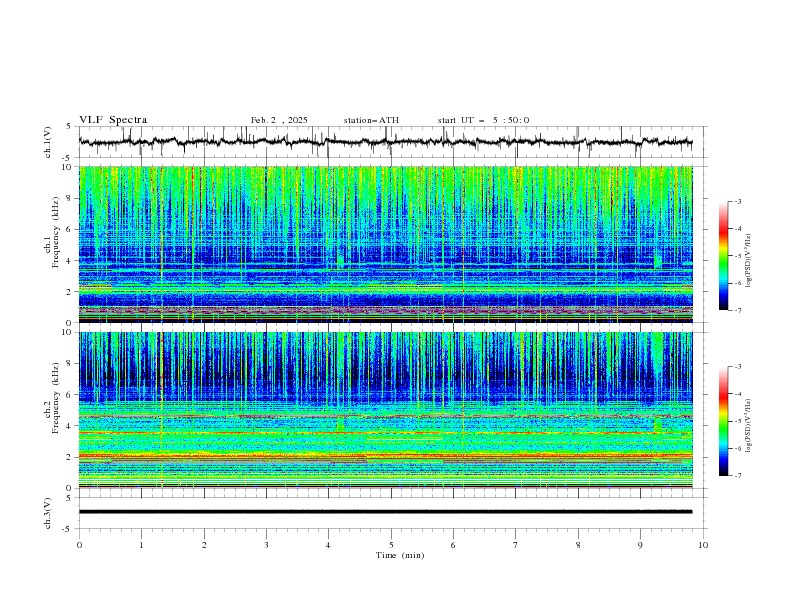Viewport: 792px width, 612px height.
Task: Click the '-3' label on the upper colorbar
Action: 737,201
